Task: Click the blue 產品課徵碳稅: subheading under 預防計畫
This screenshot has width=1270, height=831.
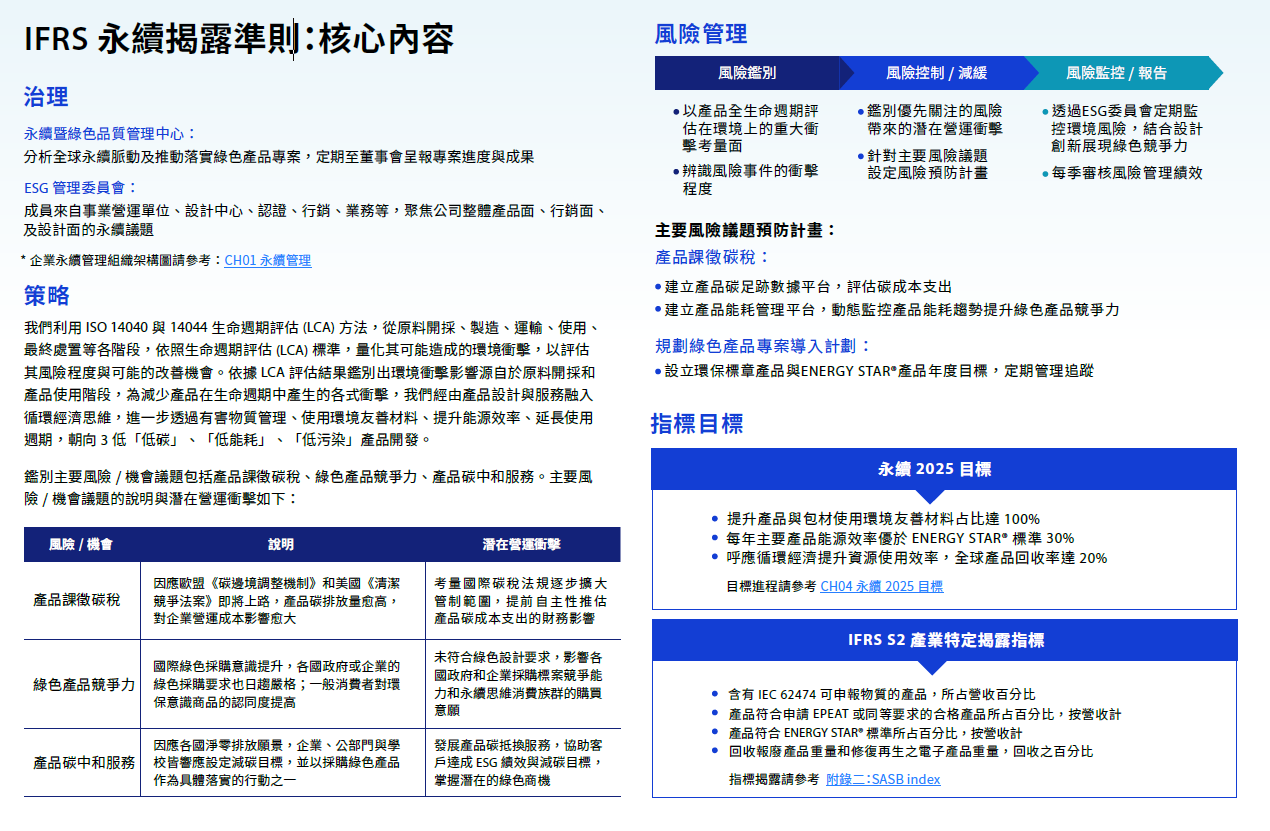Action: click(x=713, y=257)
